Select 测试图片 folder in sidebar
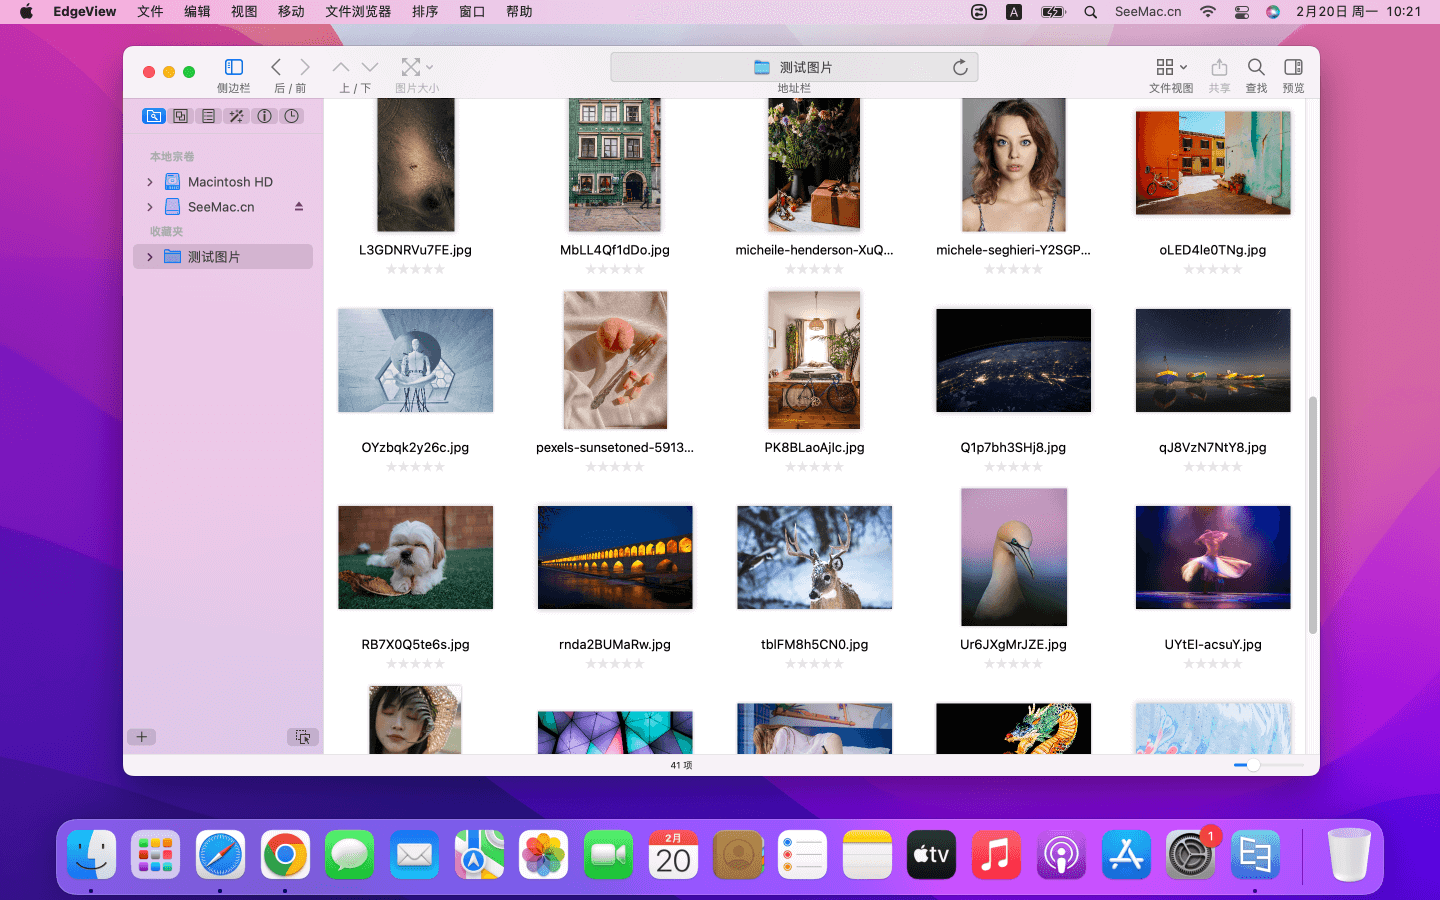 point(222,257)
